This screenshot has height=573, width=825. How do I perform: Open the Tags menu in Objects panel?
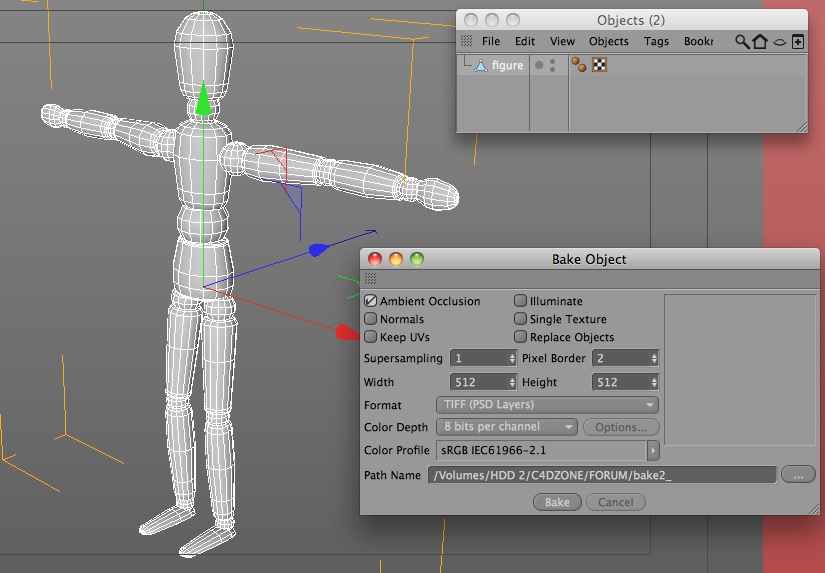tap(656, 42)
